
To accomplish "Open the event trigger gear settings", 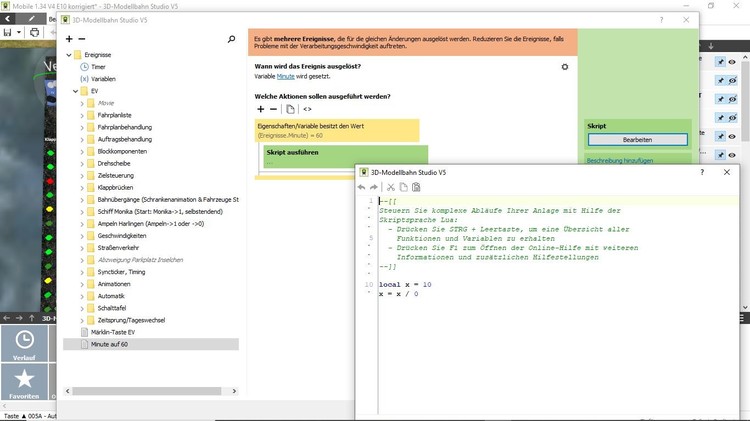I will coord(565,67).
